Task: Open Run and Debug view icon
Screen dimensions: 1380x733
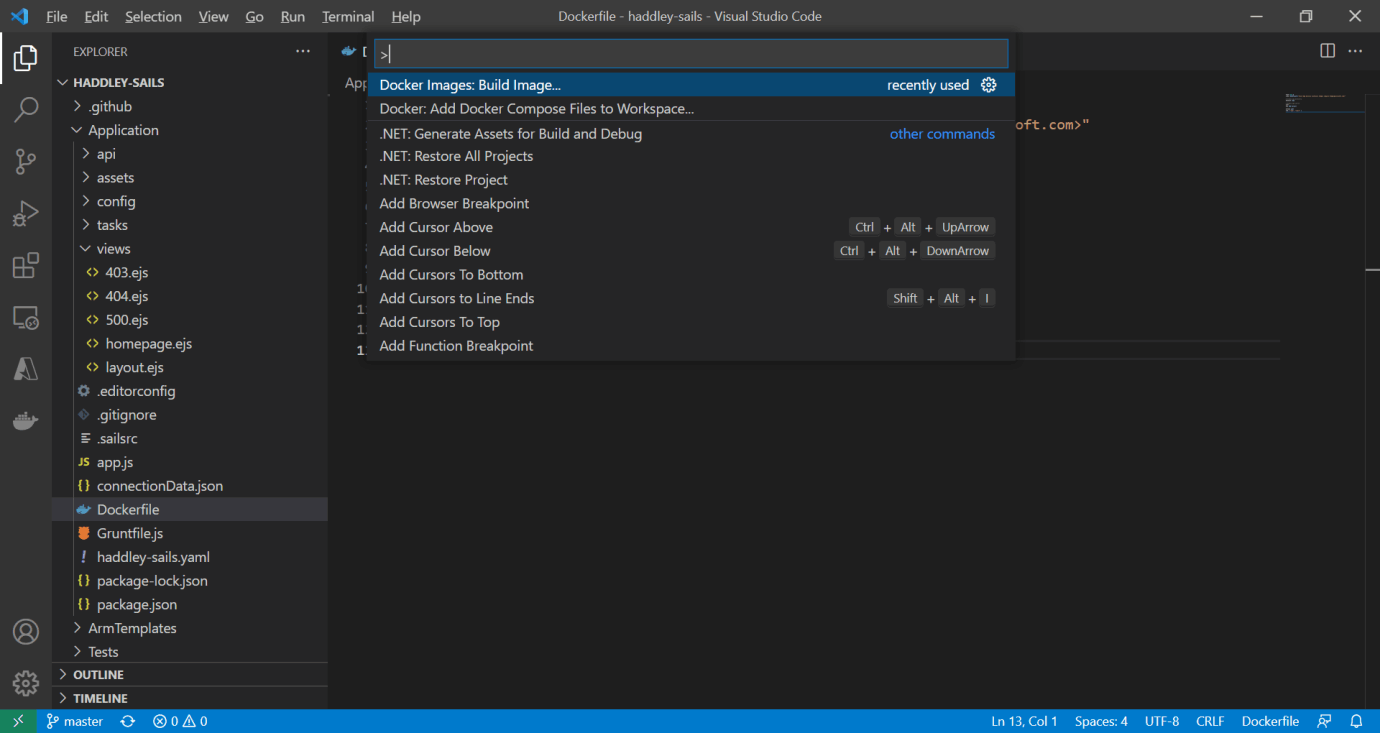Action: (x=26, y=213)
